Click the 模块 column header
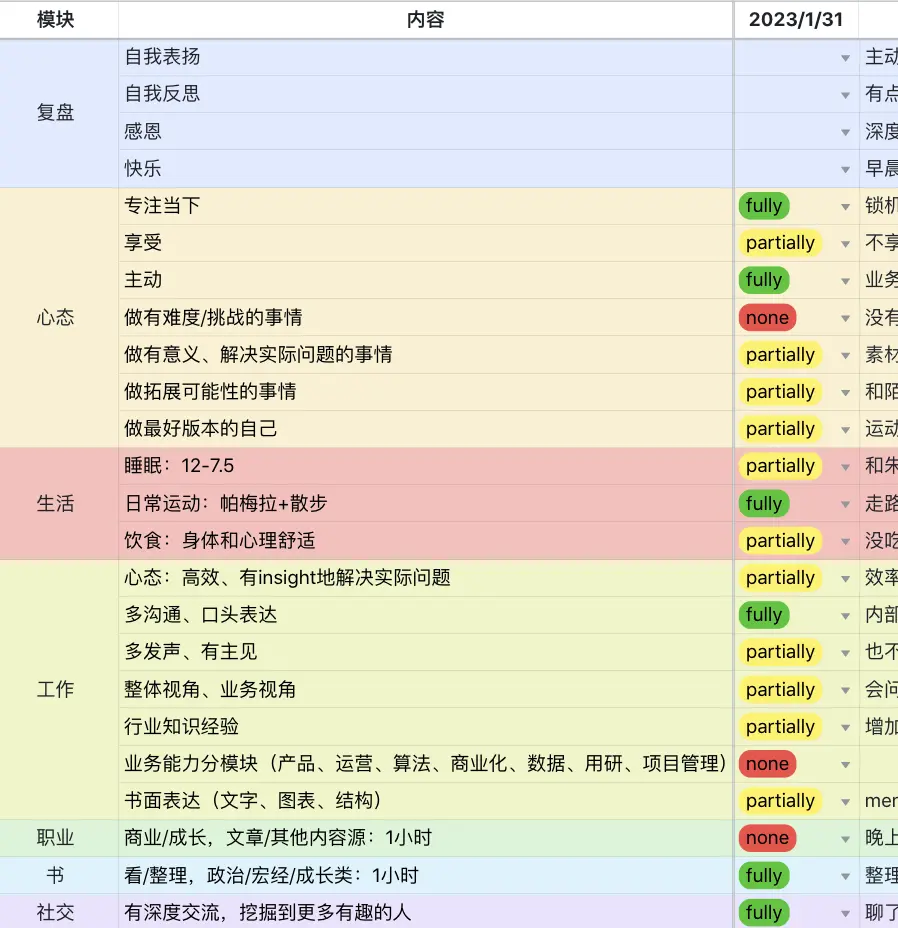 [x=56, y=19]
